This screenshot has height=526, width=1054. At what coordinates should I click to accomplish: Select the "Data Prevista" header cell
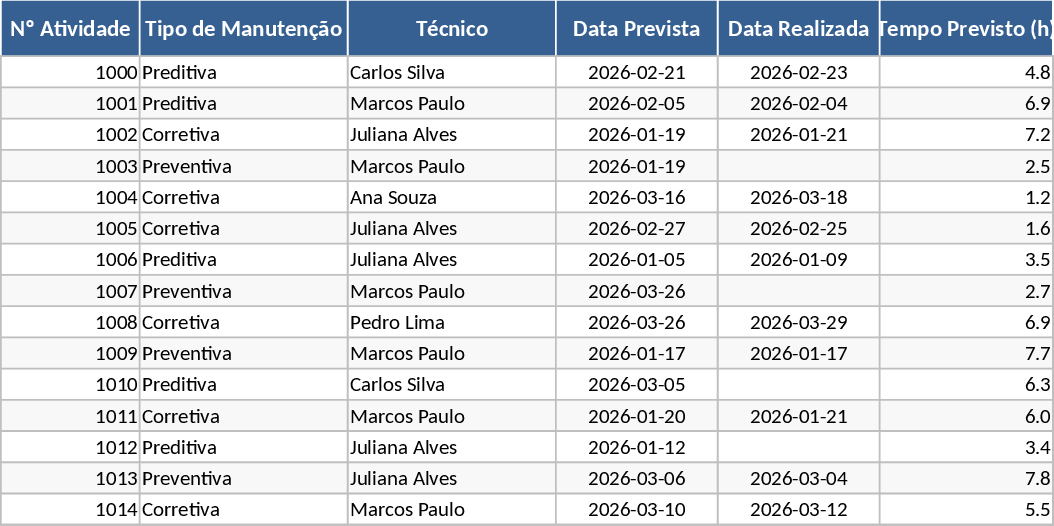click(636, 29)
